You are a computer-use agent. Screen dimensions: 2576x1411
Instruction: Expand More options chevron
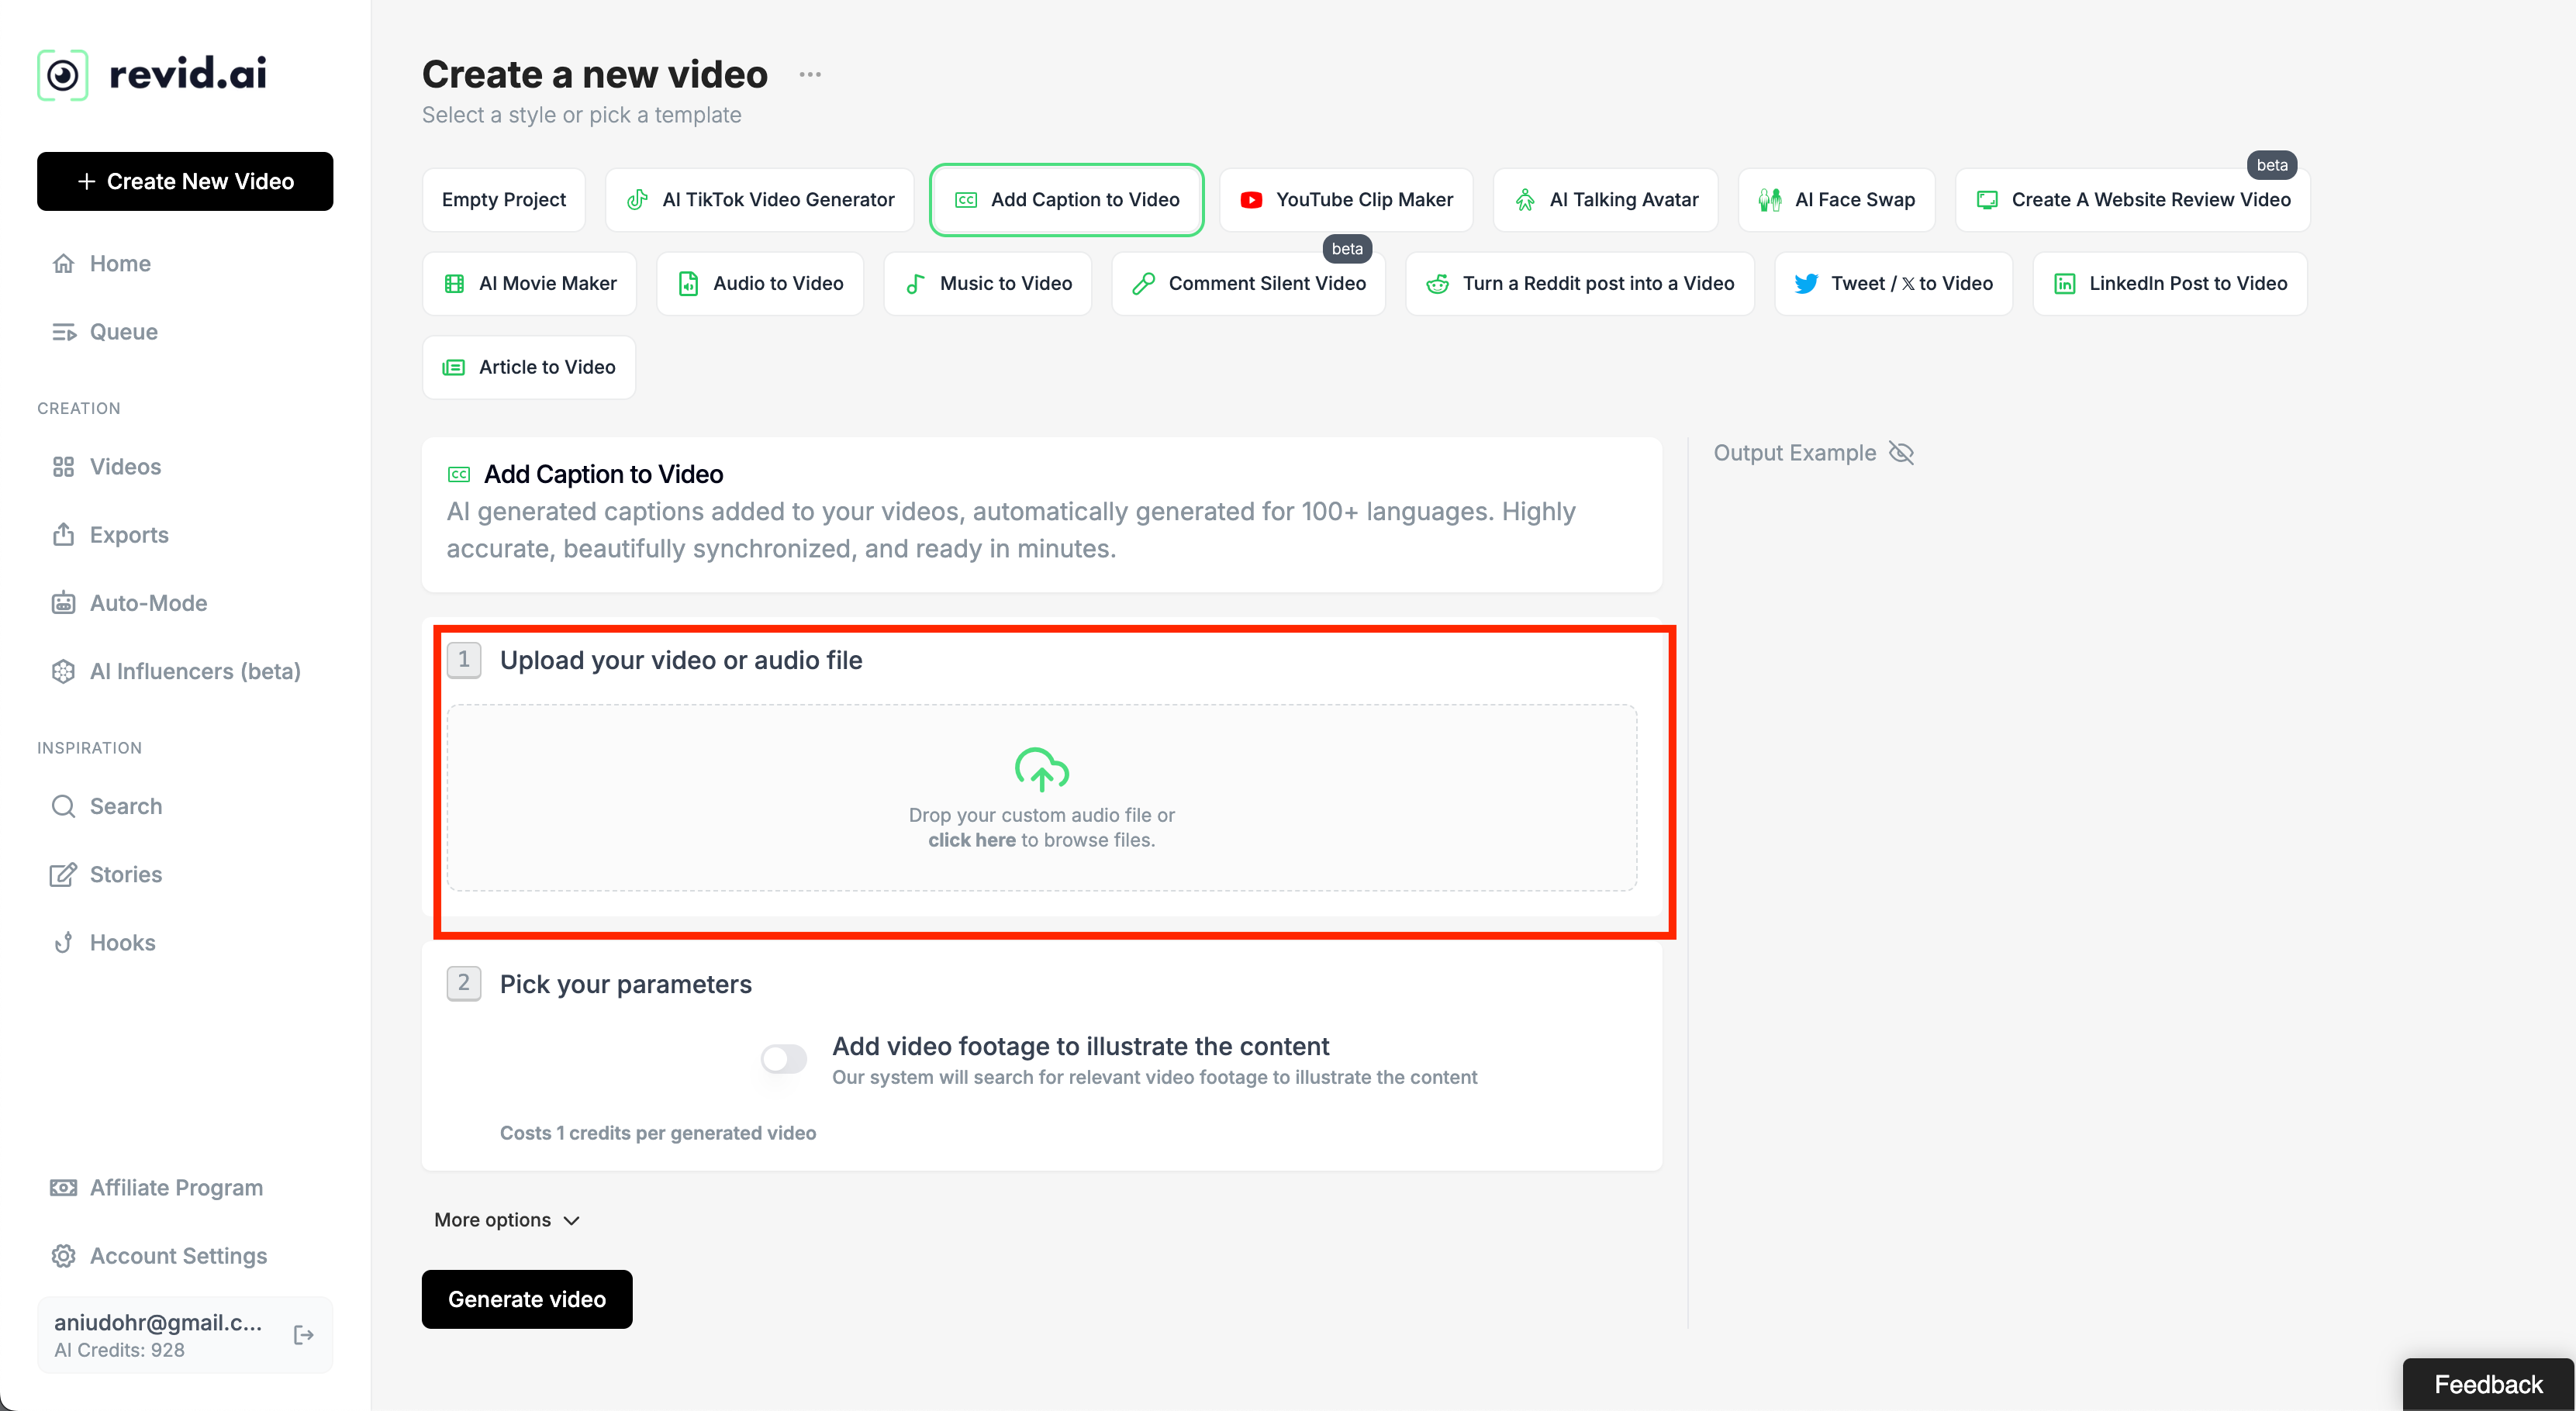(x=571, y=1220)
